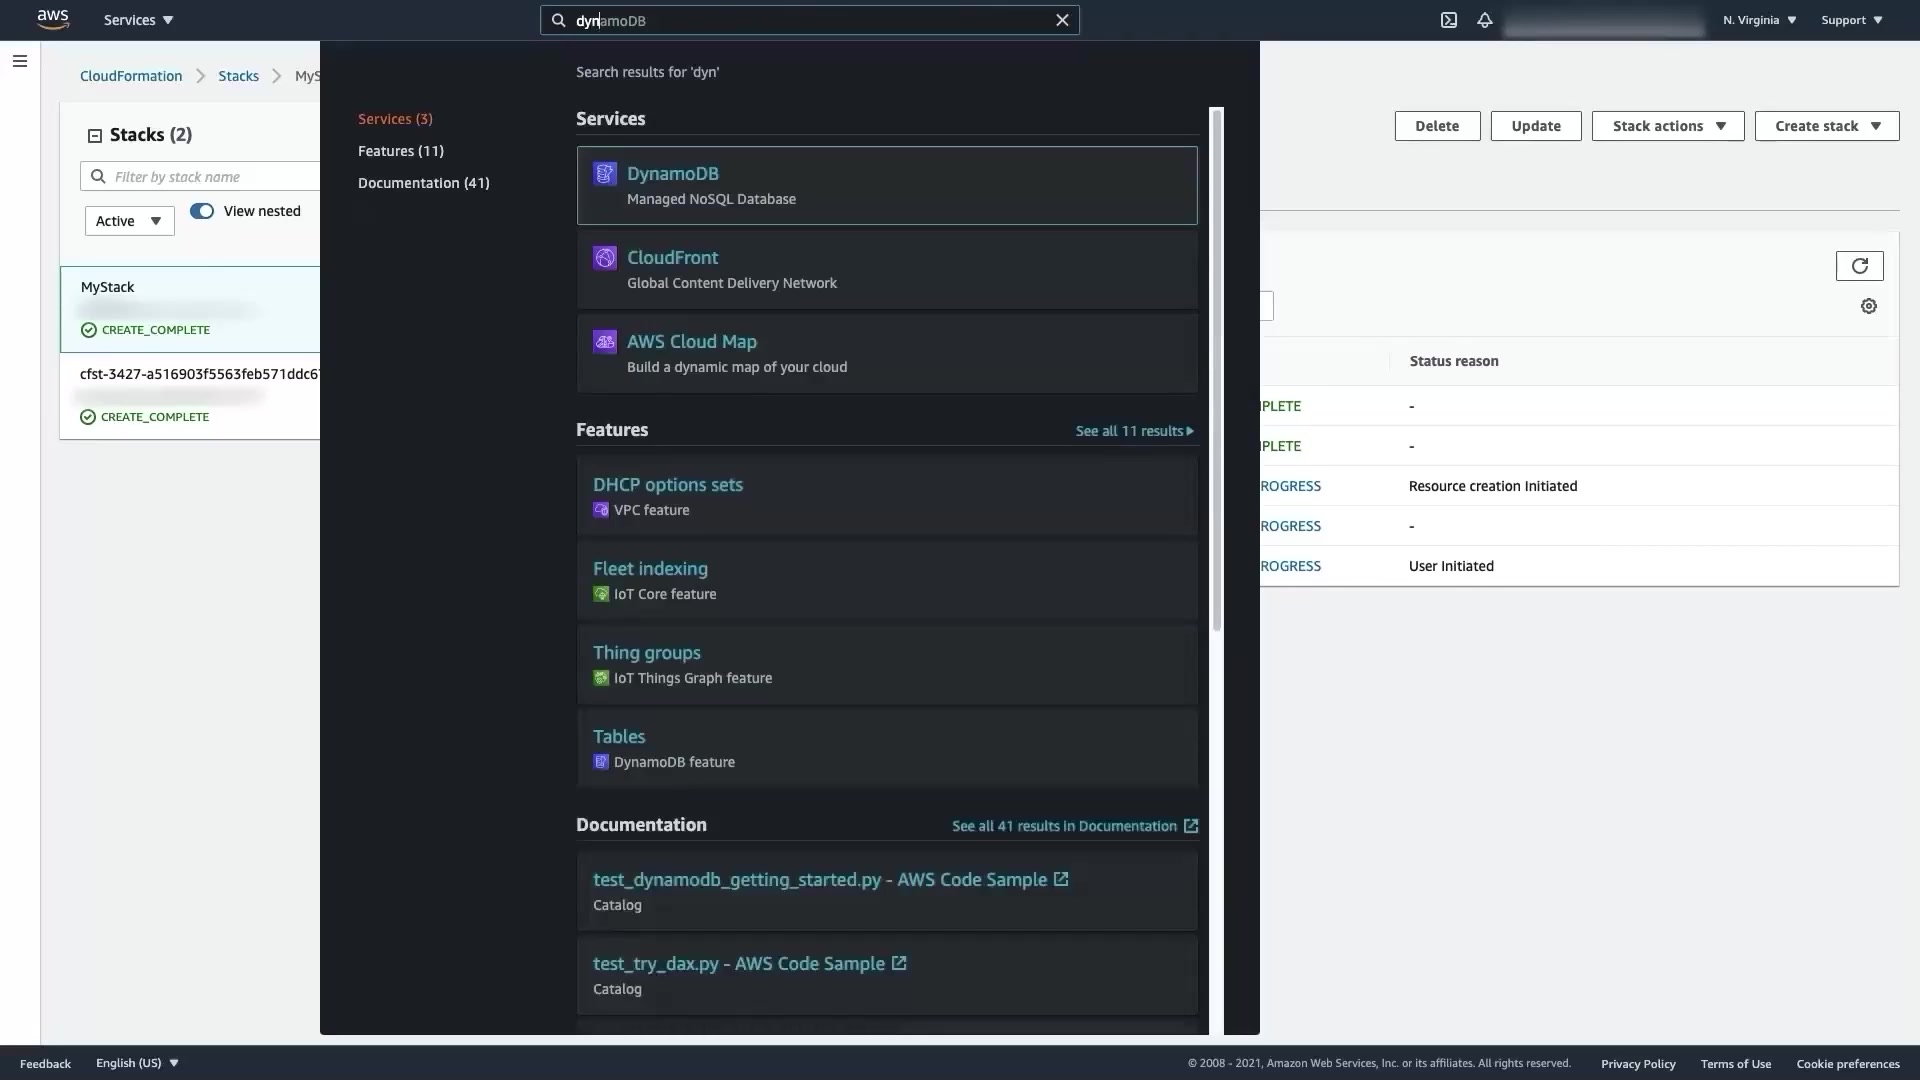Click the search results scrollbar
Viewport: 1920px width, 1080px height.
click(1216, 370)
